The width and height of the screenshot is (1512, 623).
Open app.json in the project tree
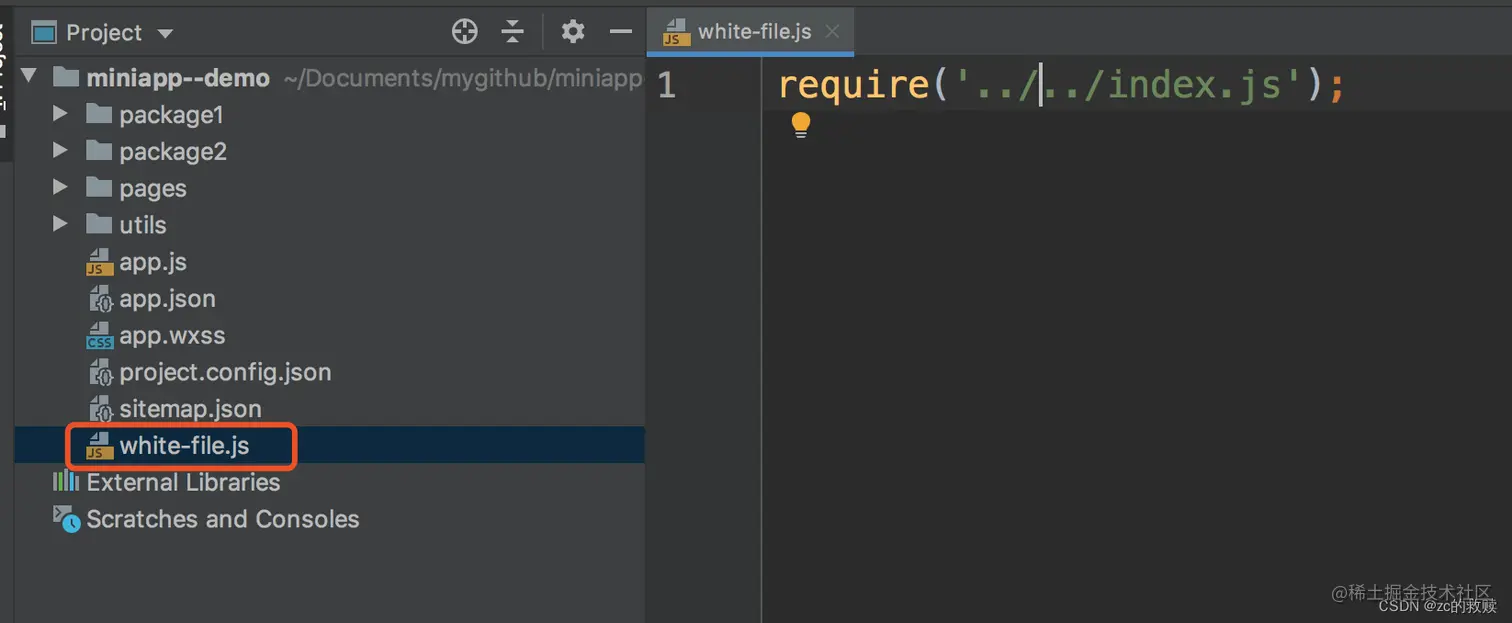(167, 299)
